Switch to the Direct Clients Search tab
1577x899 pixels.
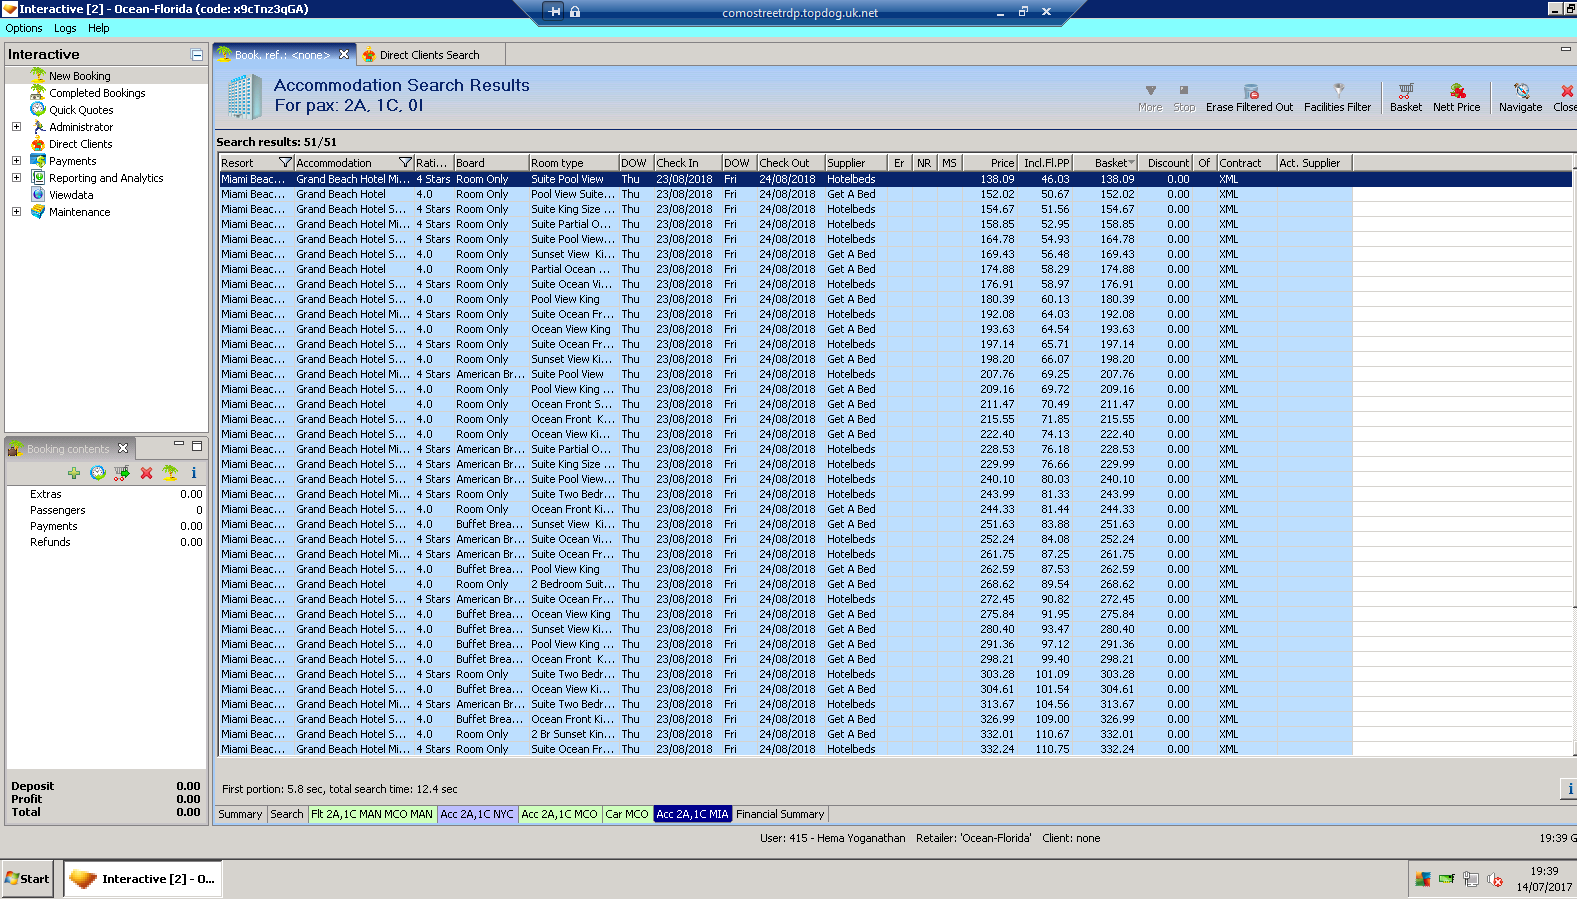429,55
